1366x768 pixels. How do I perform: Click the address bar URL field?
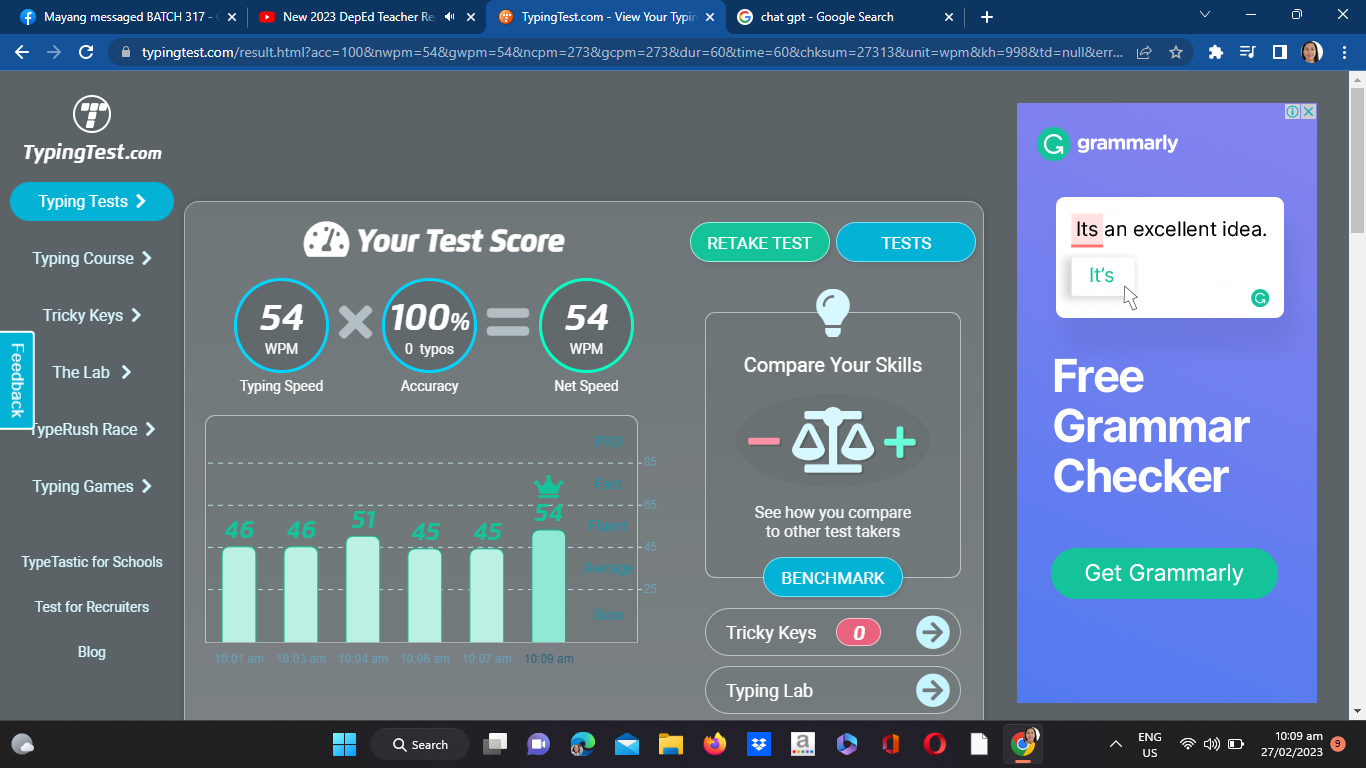coord(630,52)
